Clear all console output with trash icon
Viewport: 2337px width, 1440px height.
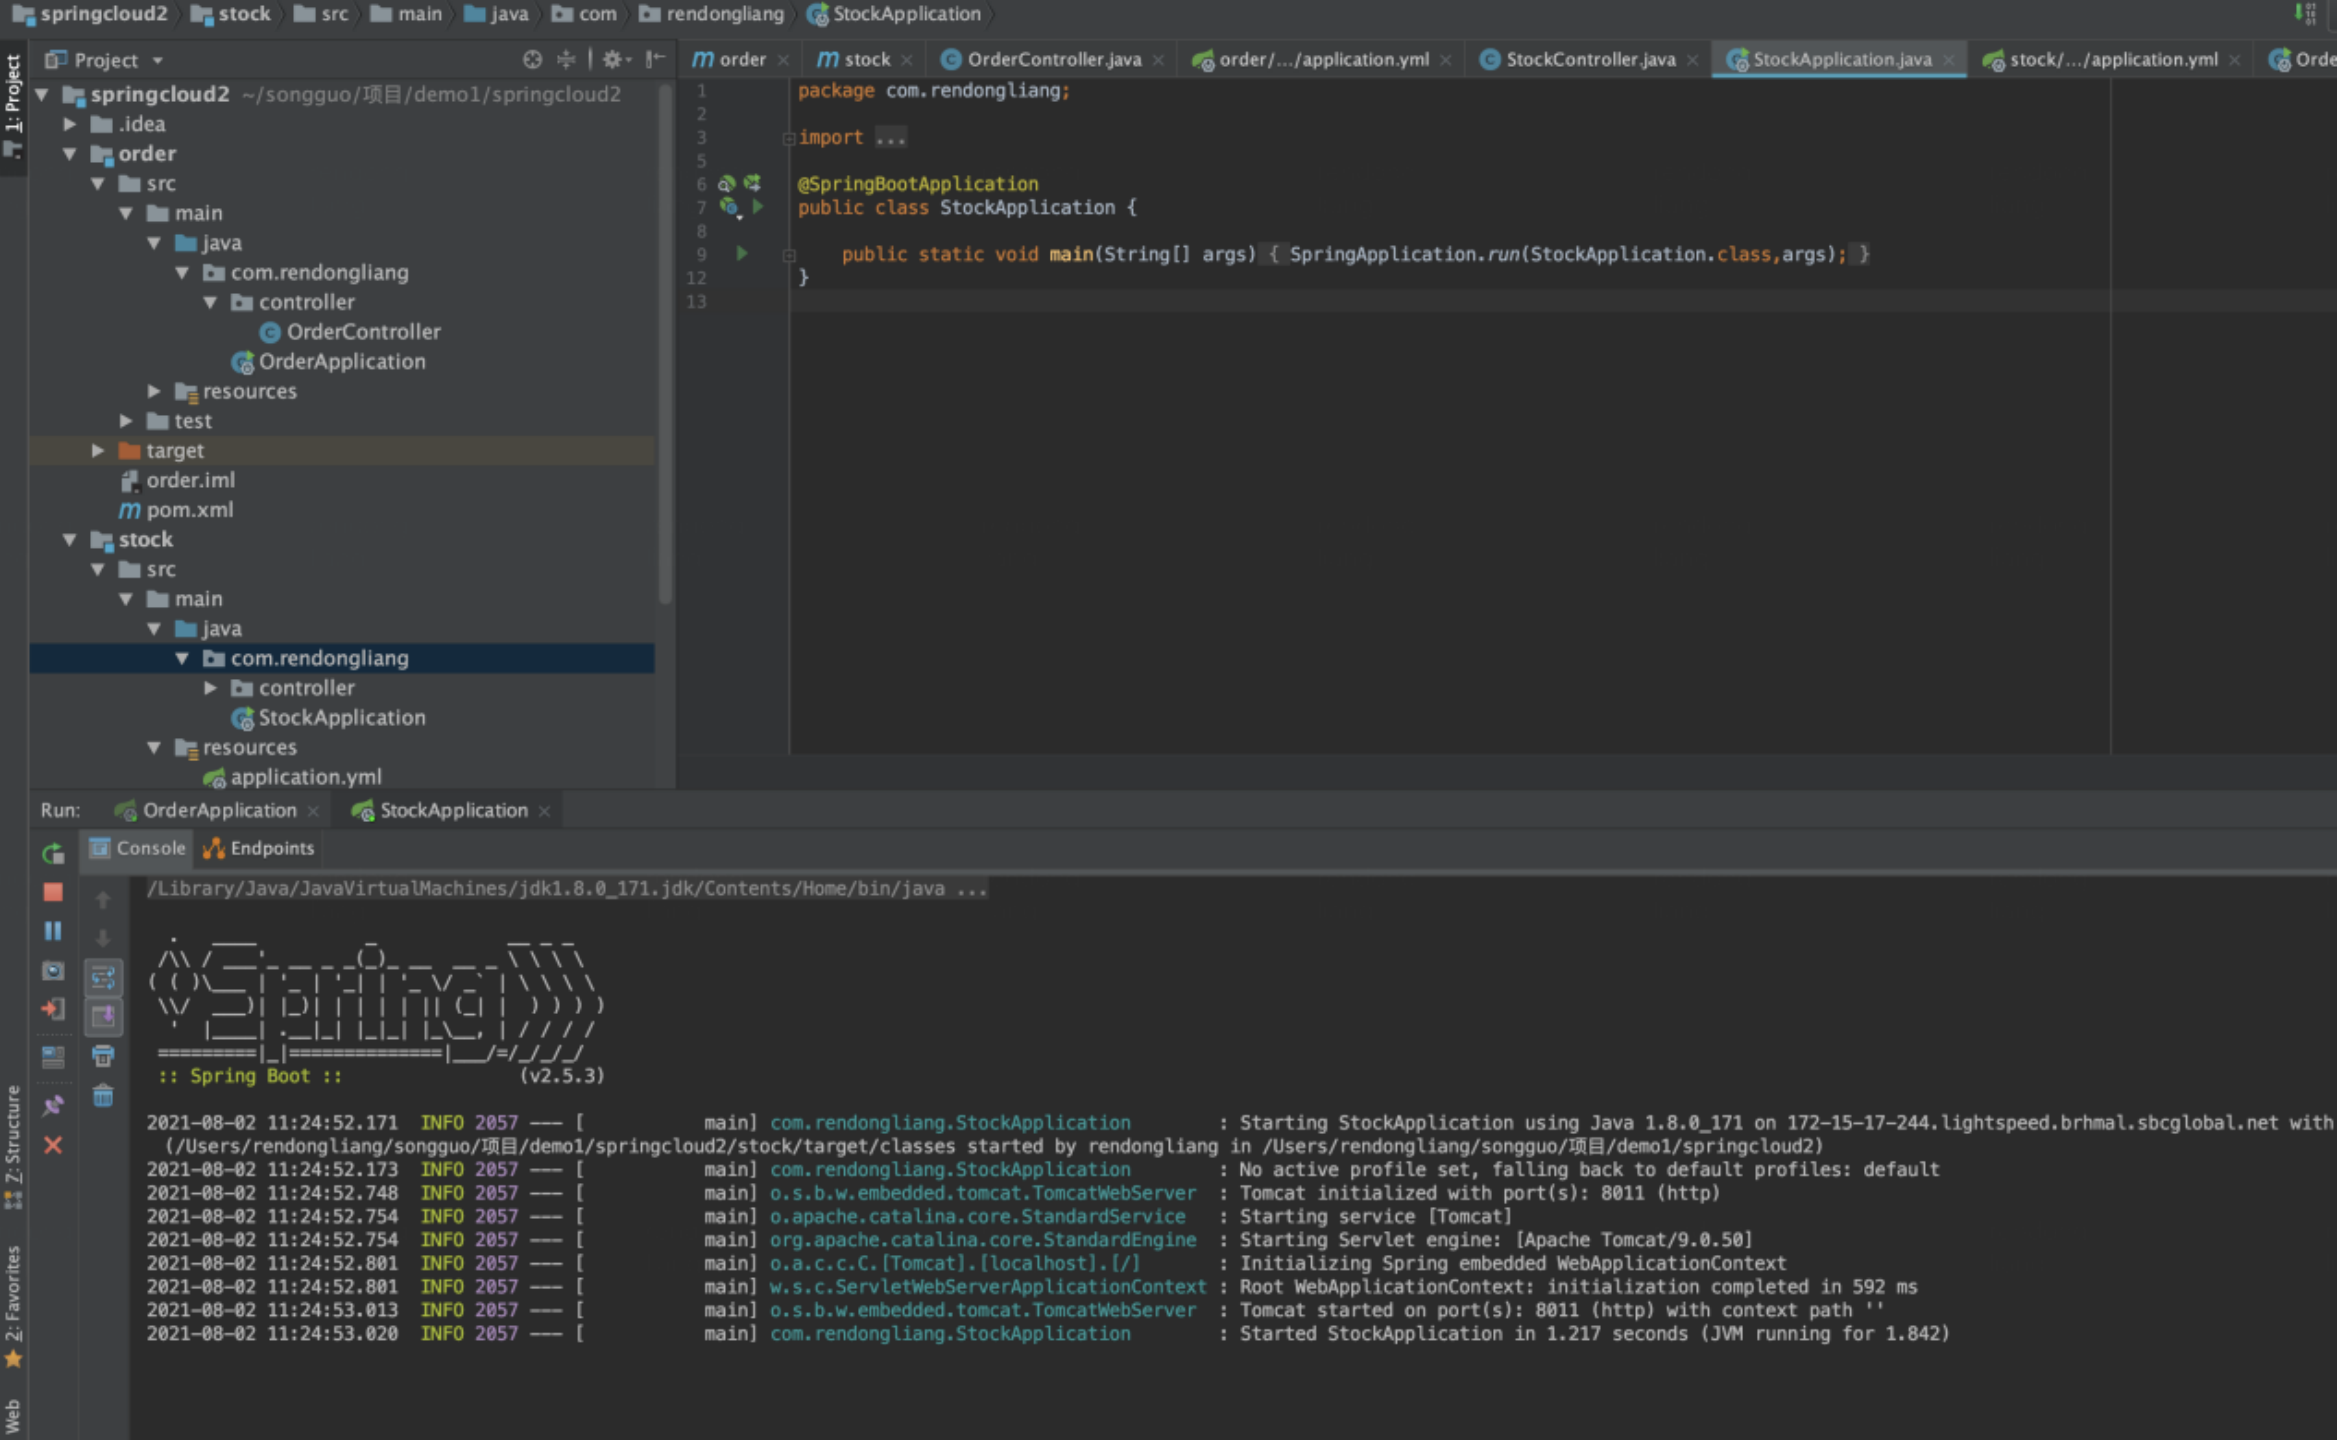click(x=103, y=1096)
